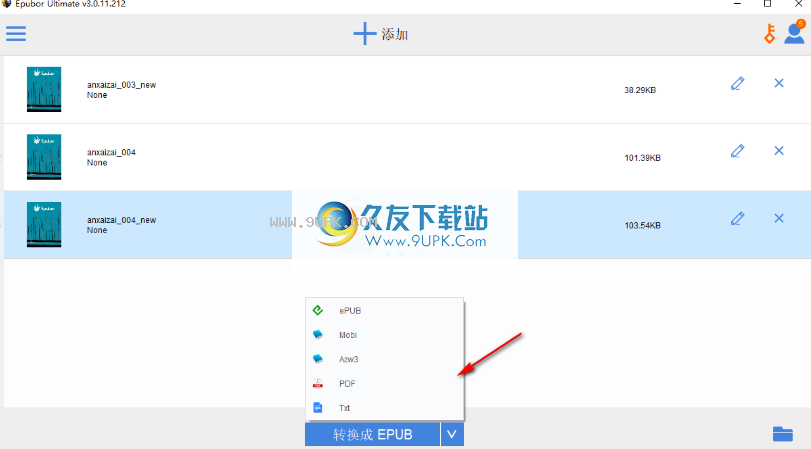Image resolution: width=811 pixels, height=449 pixels.
Task: Edit metadata of anxaizai_004_new
Action: pos(738,218)
